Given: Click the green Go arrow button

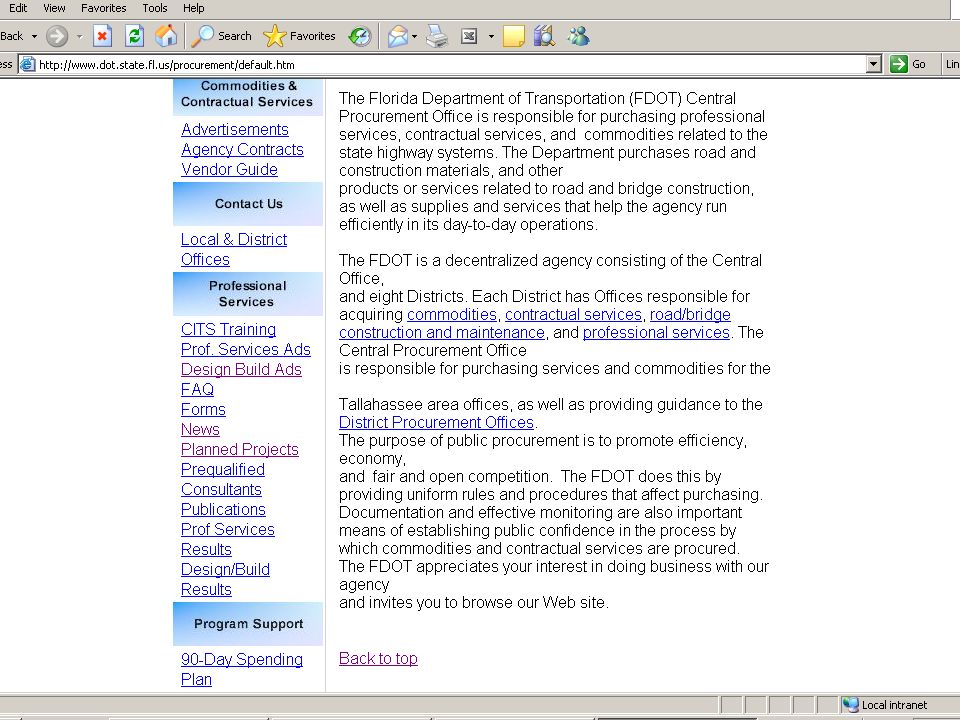Looking at the screenshot, I should (x=899, y=64).
